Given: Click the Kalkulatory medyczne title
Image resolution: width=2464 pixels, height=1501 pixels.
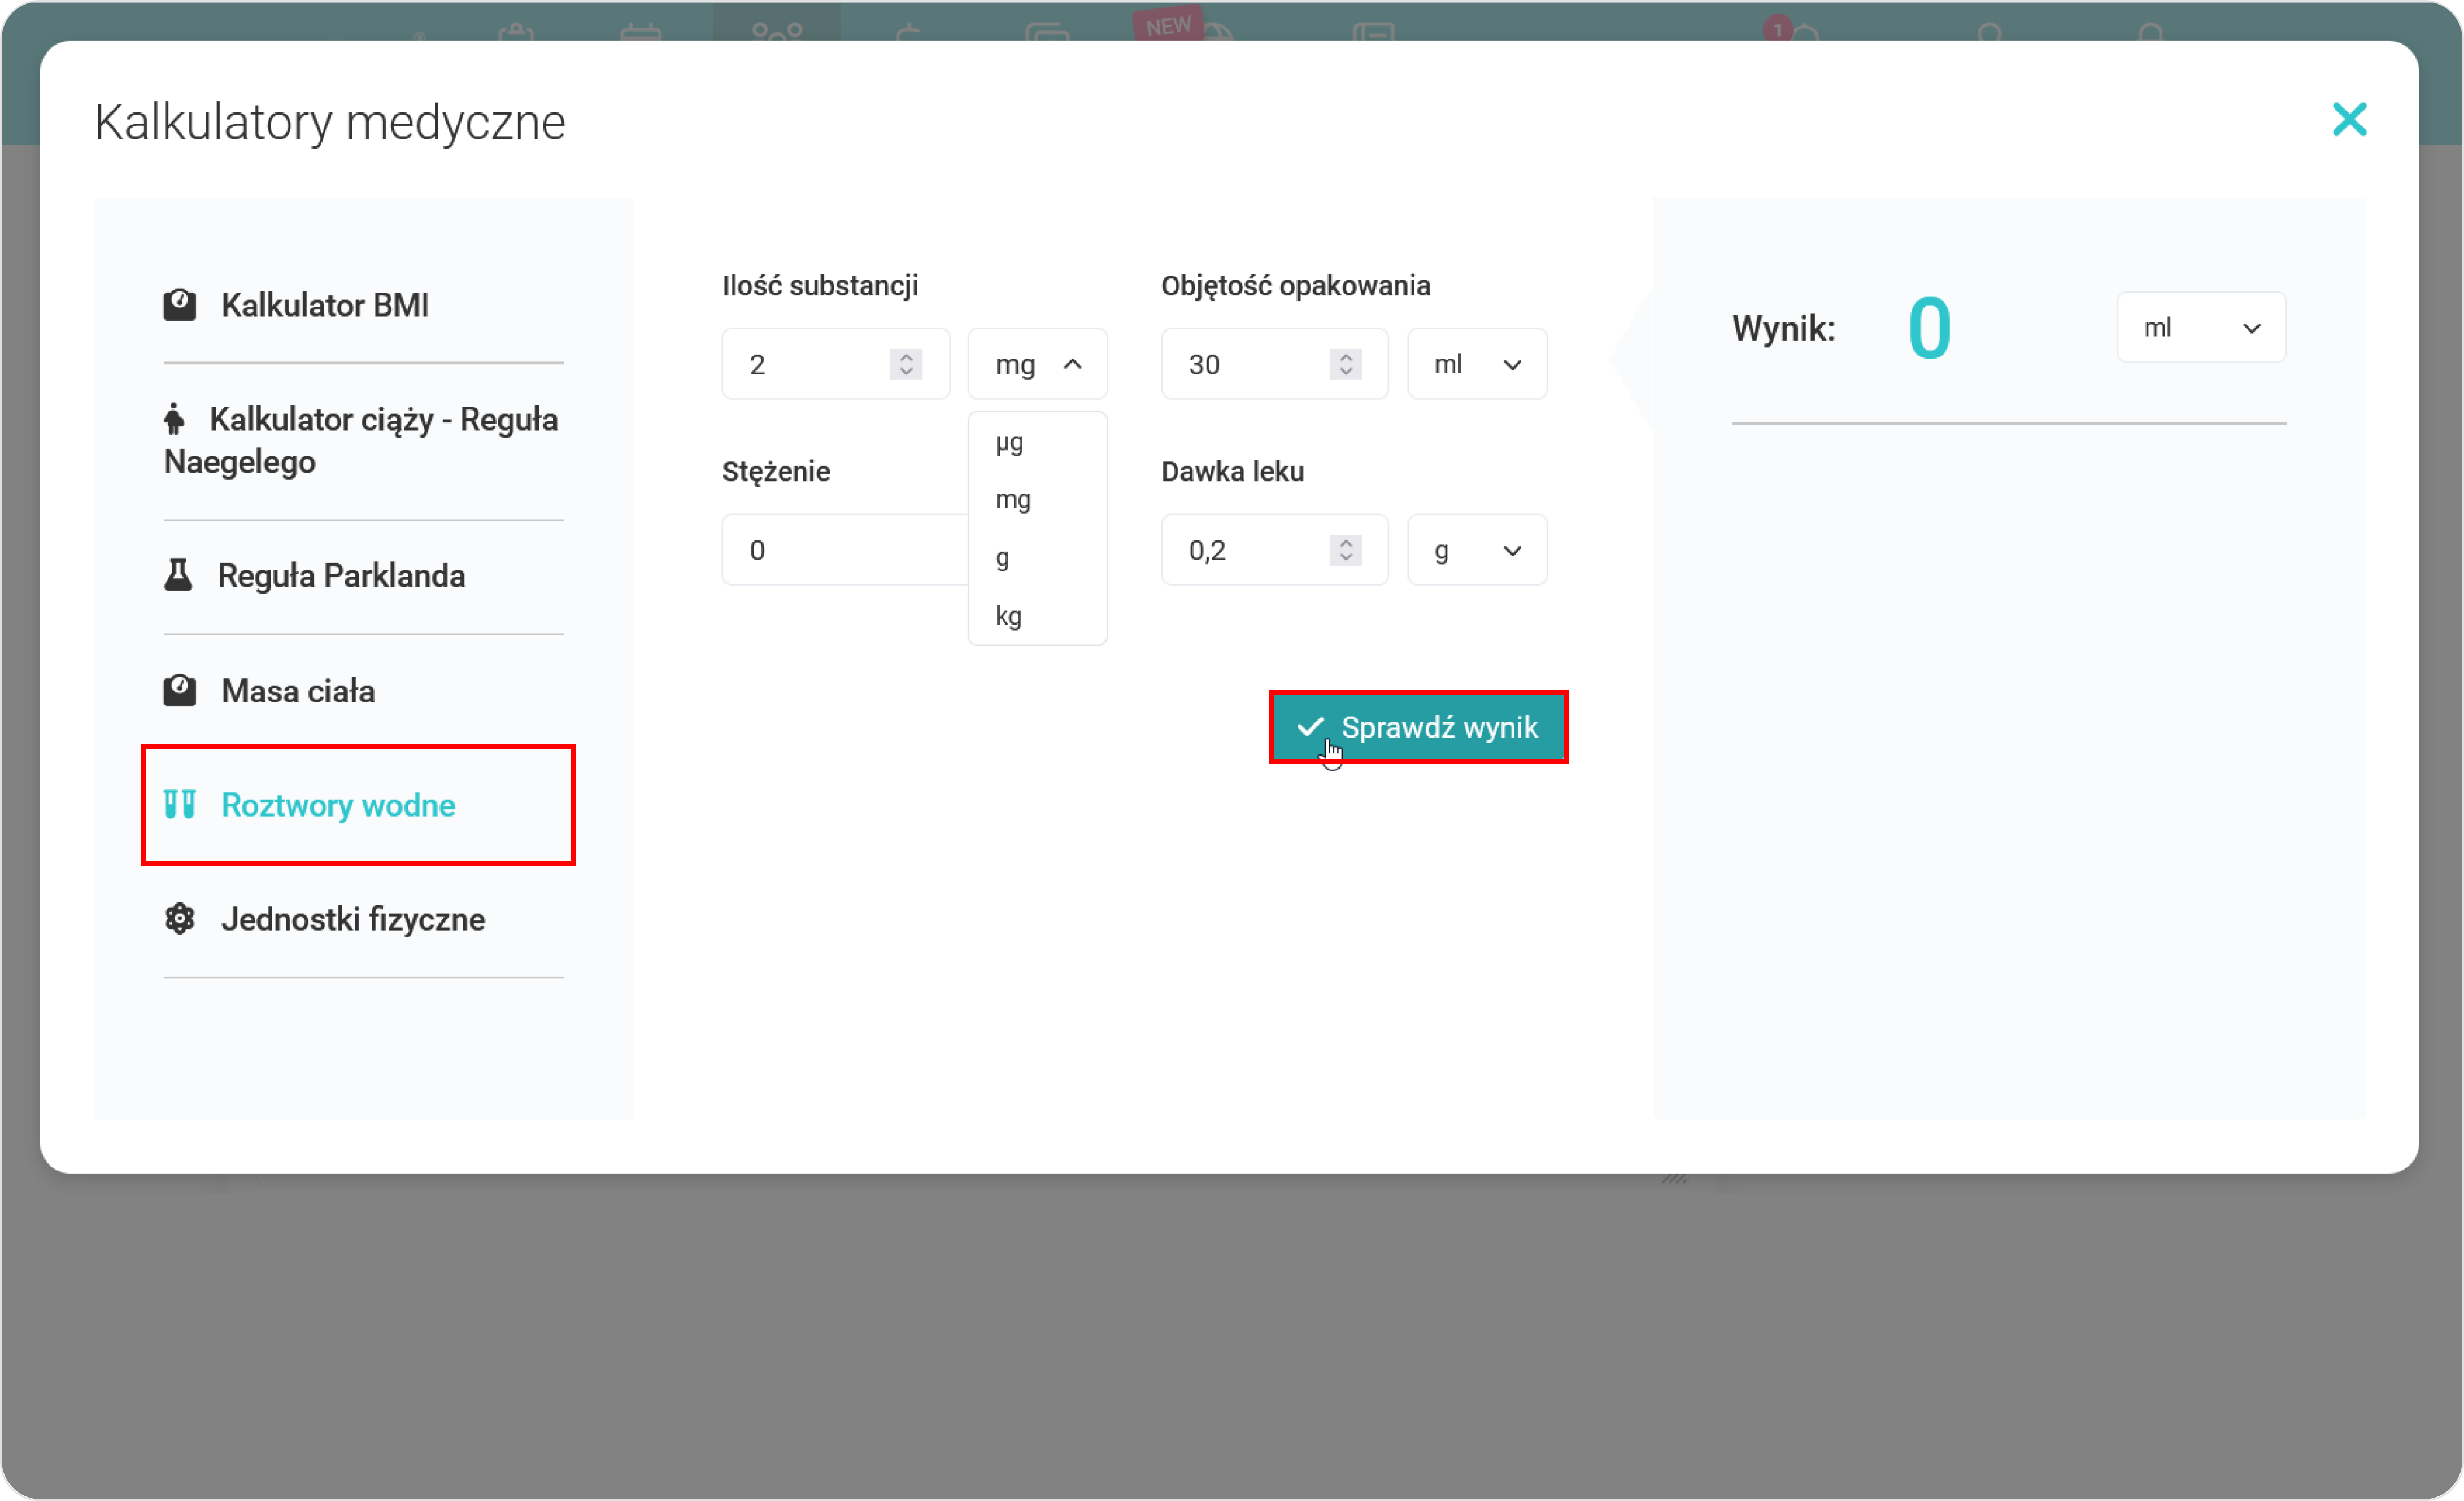Looking at the screenshot, I should 330,123.
